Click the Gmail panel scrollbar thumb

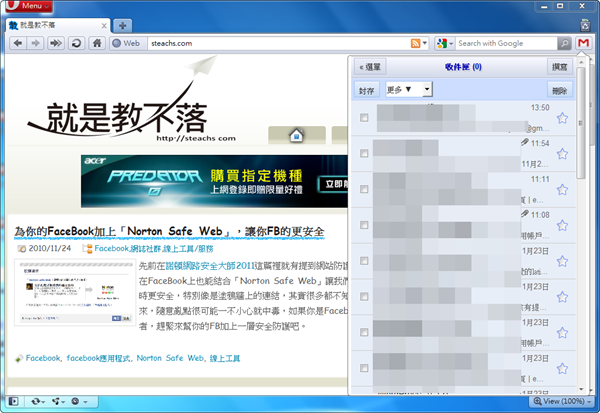(x=580, y=122)
